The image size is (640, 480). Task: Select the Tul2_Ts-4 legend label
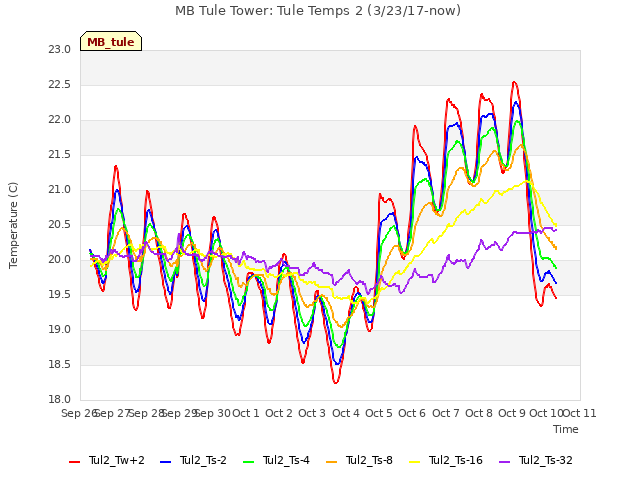click(x=287, y=460)
